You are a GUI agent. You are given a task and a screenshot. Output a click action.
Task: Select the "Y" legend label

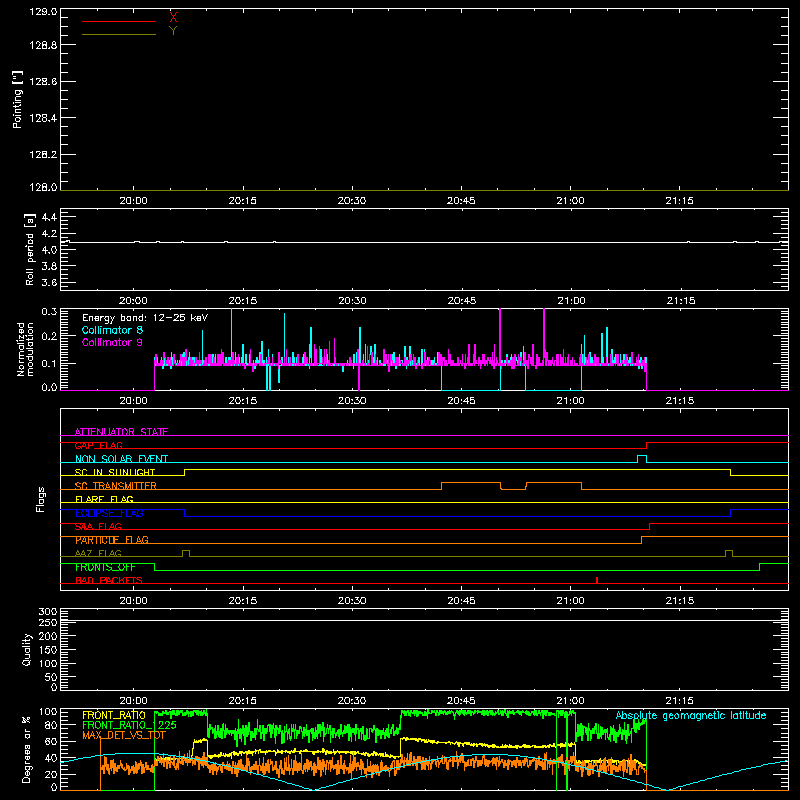click(x=173, y=31)
